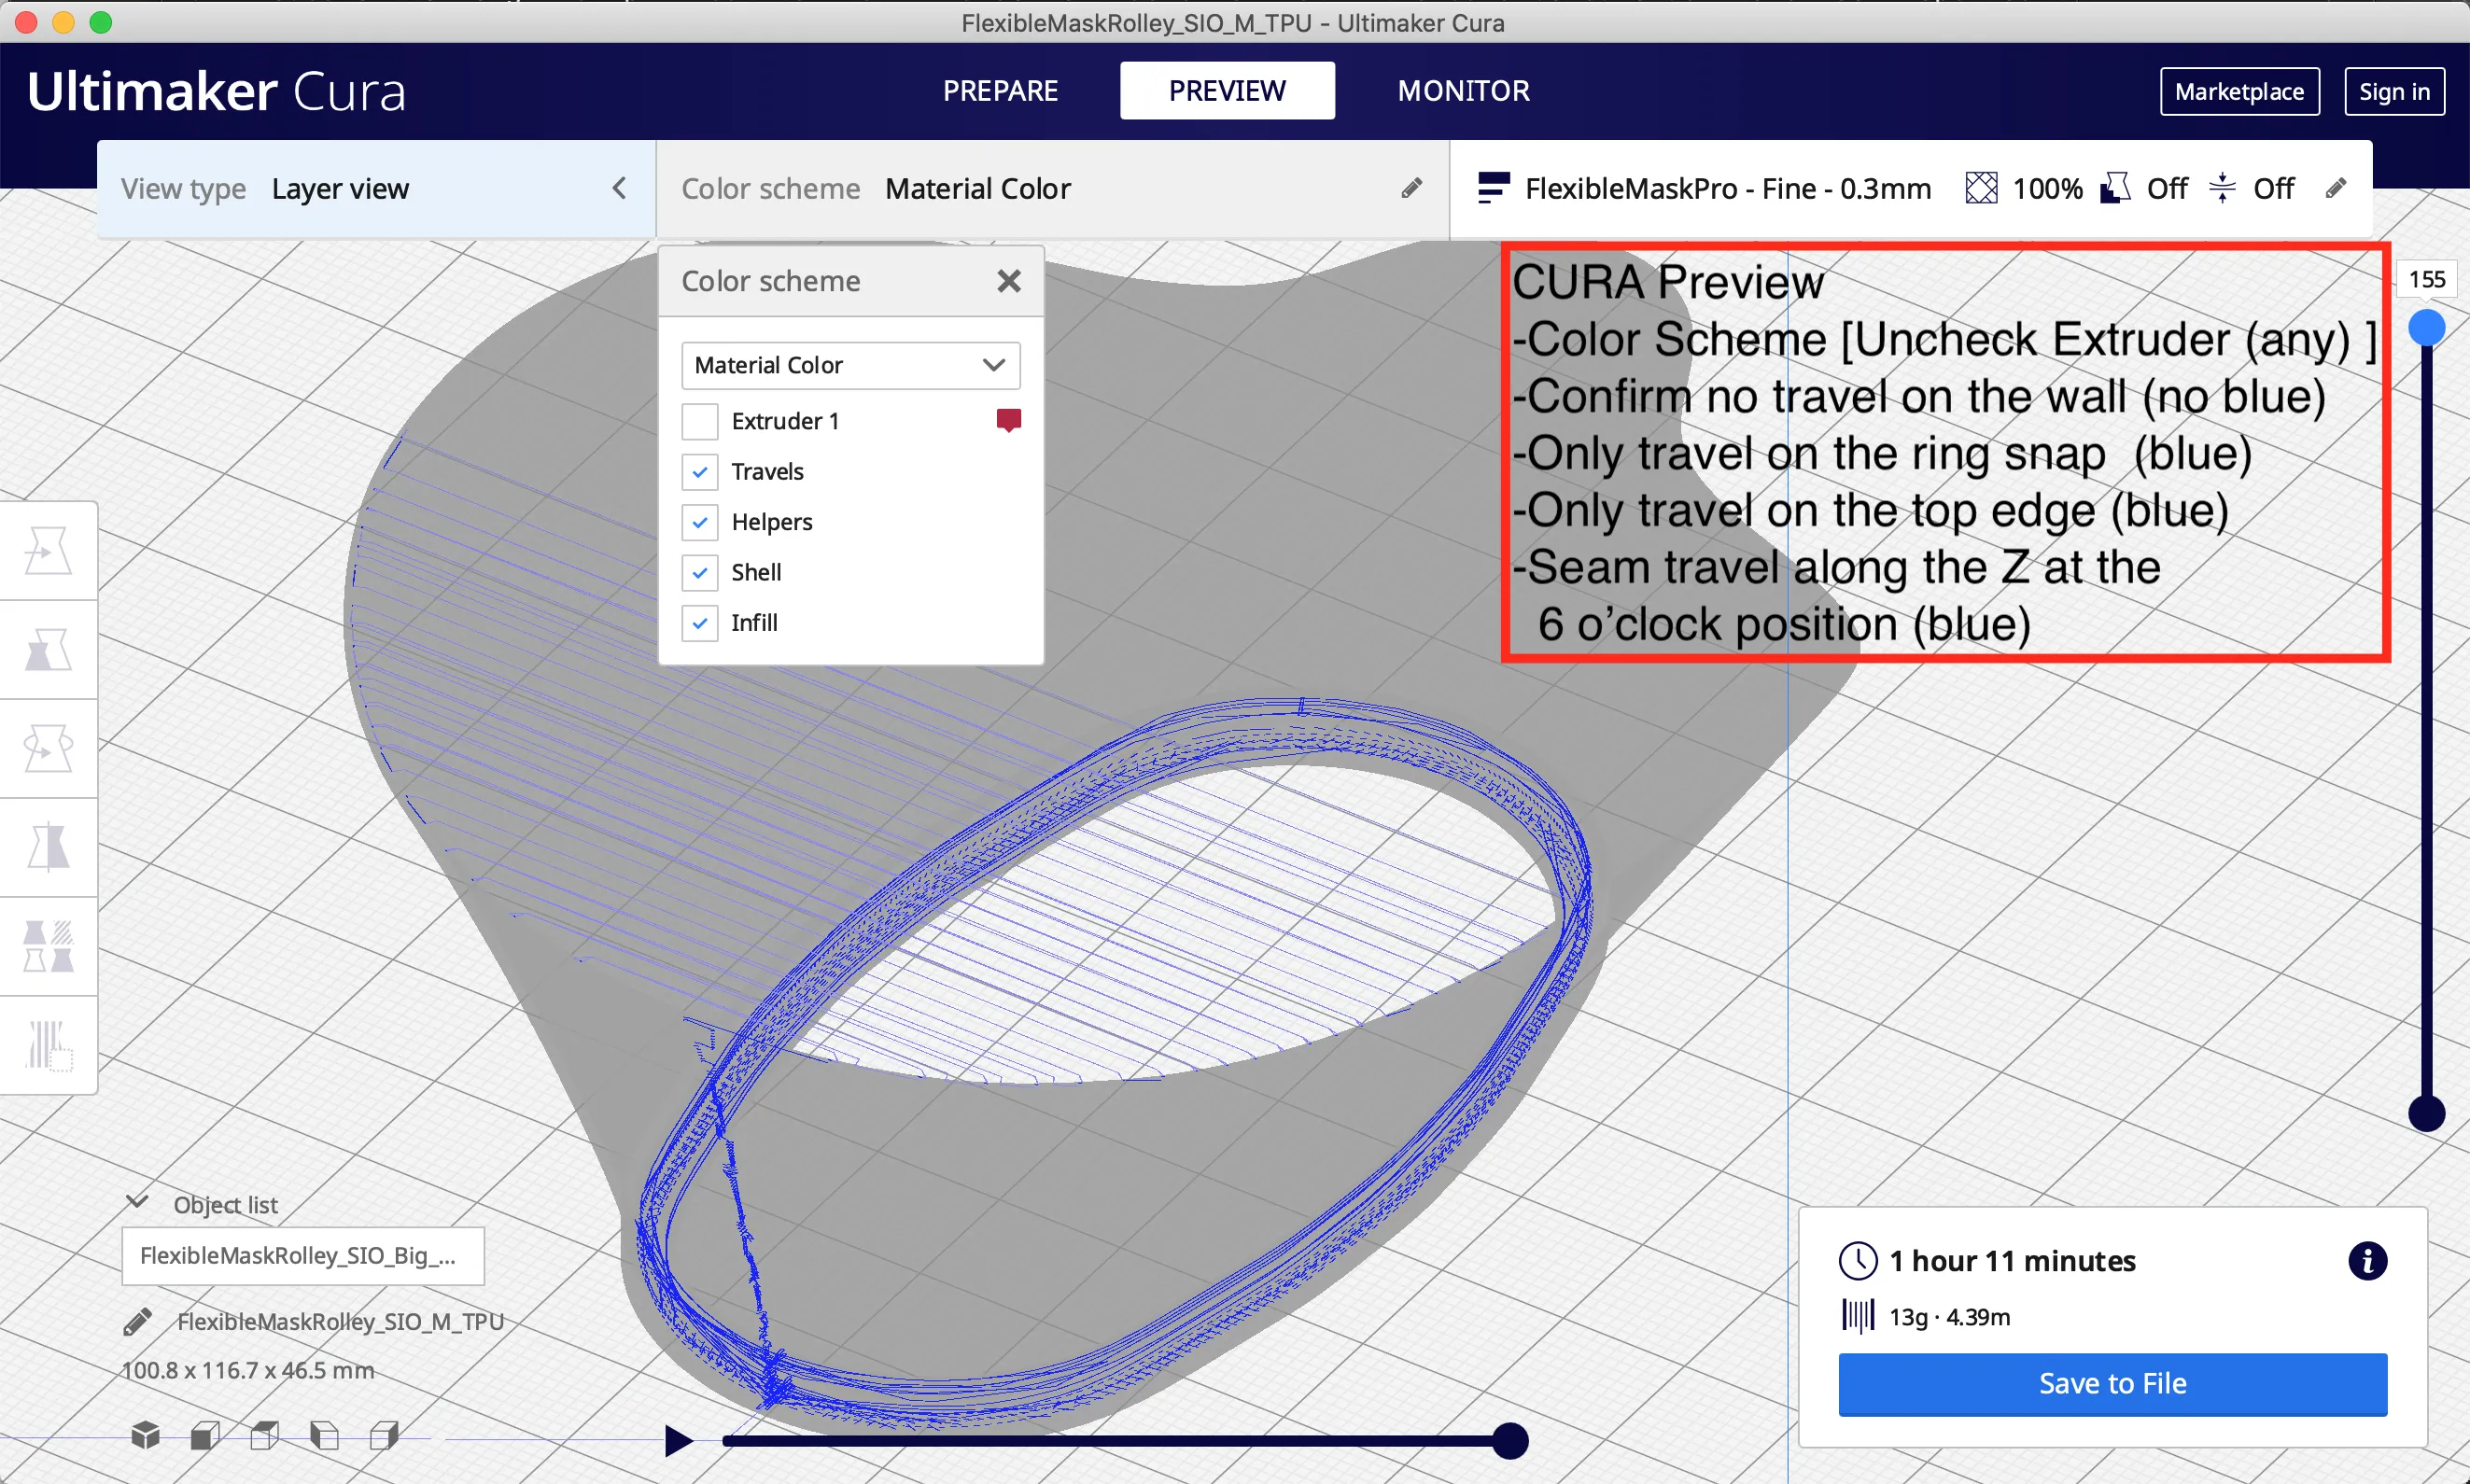Screen dimensions: 2470x1484
Task: Click the layer number field showing 155
Action: (x=2426, y=279)
